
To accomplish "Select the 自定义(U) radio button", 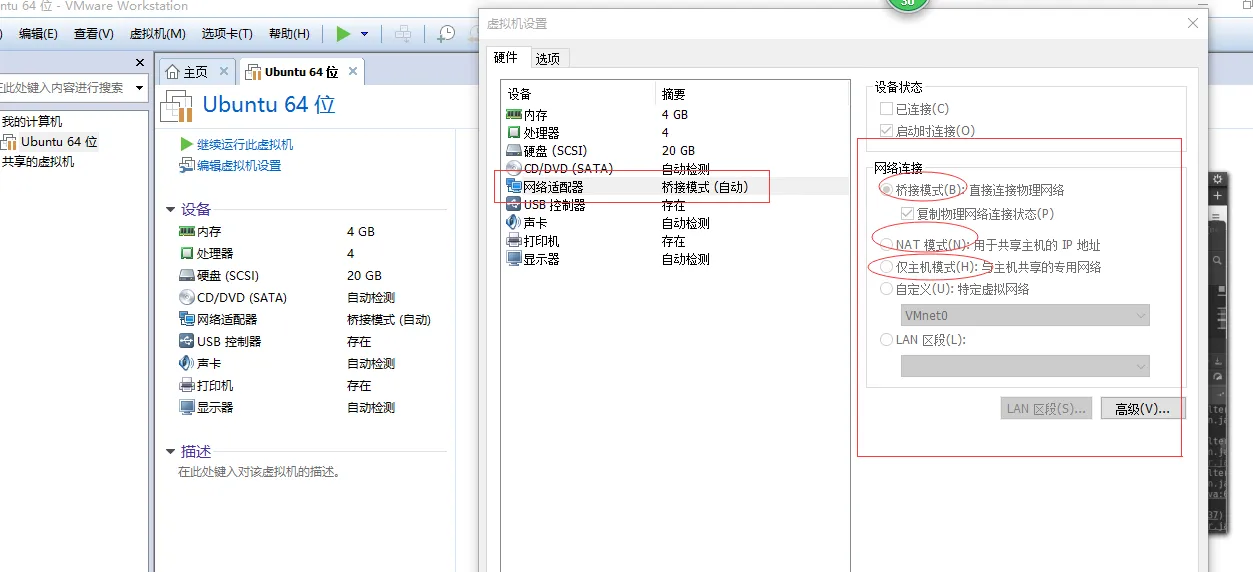I will (886, 289).
